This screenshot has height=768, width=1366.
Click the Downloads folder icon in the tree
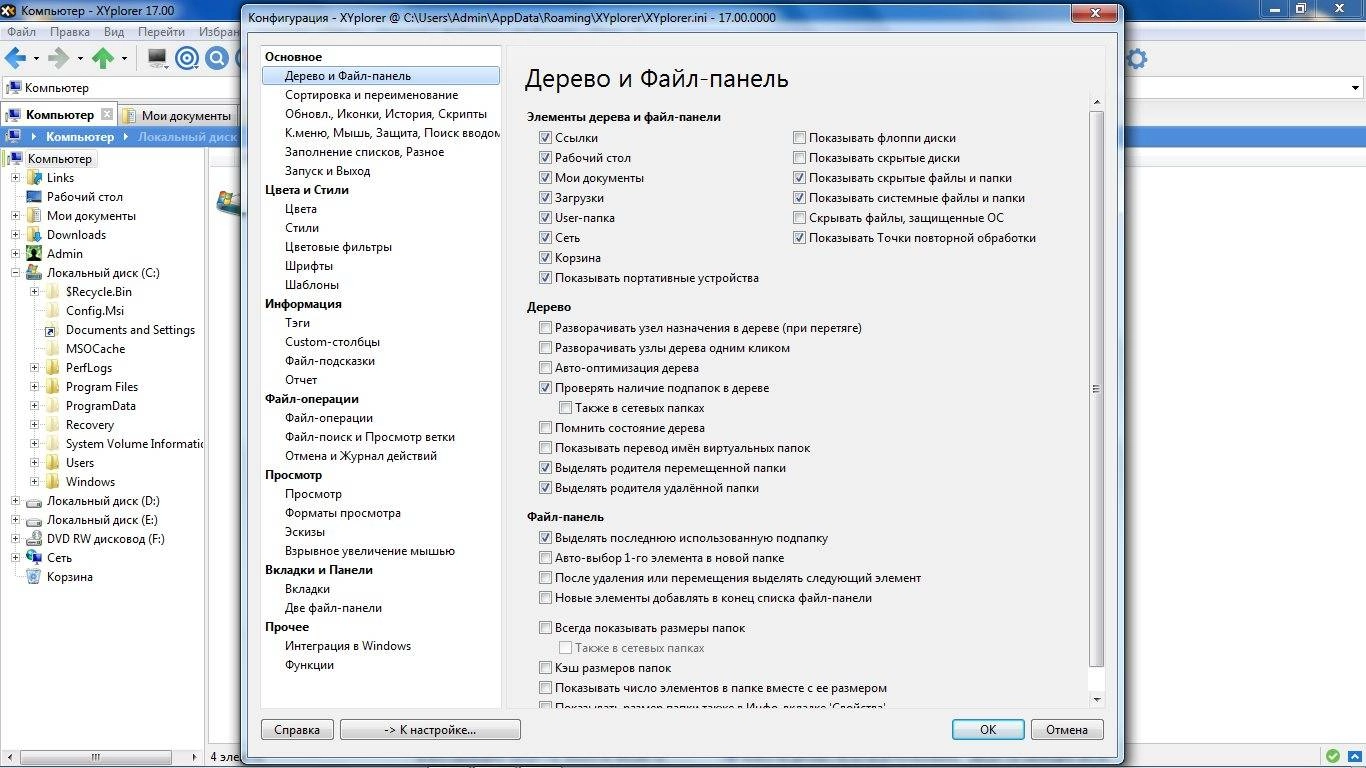[34, 235]
